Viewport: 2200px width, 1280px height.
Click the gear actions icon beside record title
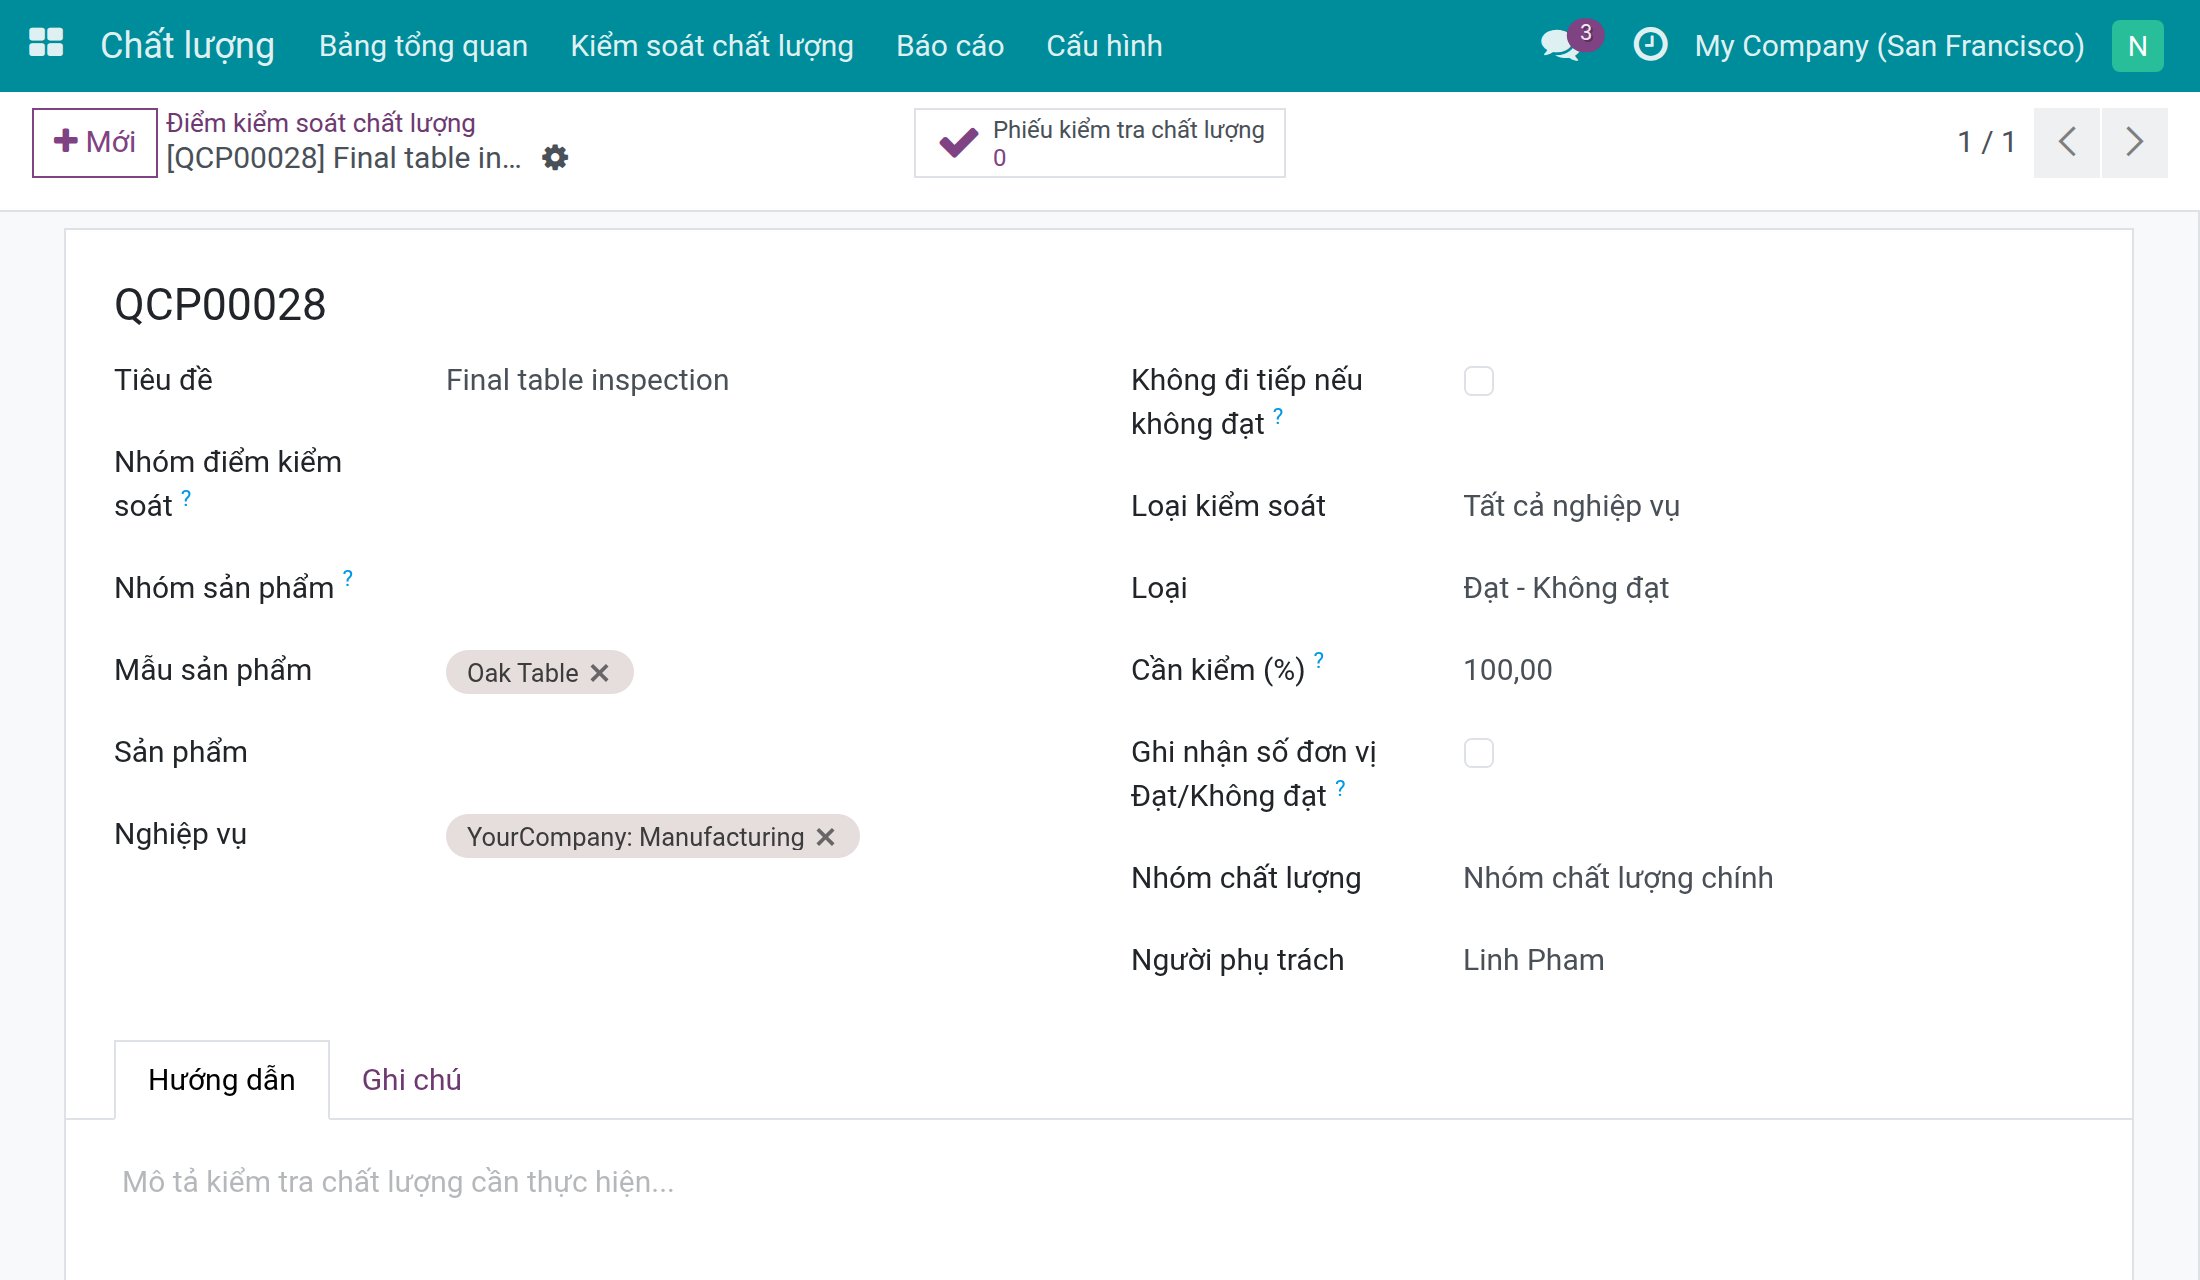click(555, 158)
